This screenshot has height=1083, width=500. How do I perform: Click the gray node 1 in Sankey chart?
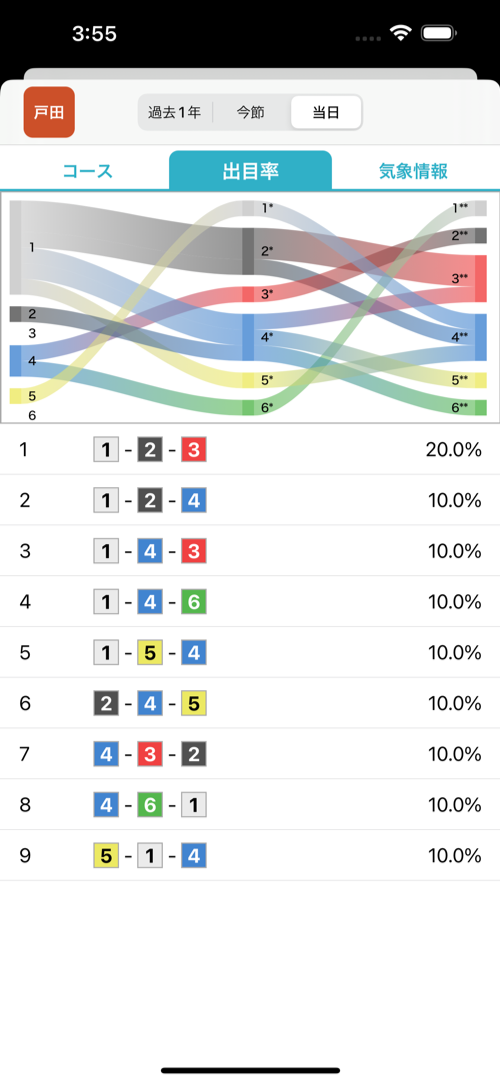pos(16,247)
